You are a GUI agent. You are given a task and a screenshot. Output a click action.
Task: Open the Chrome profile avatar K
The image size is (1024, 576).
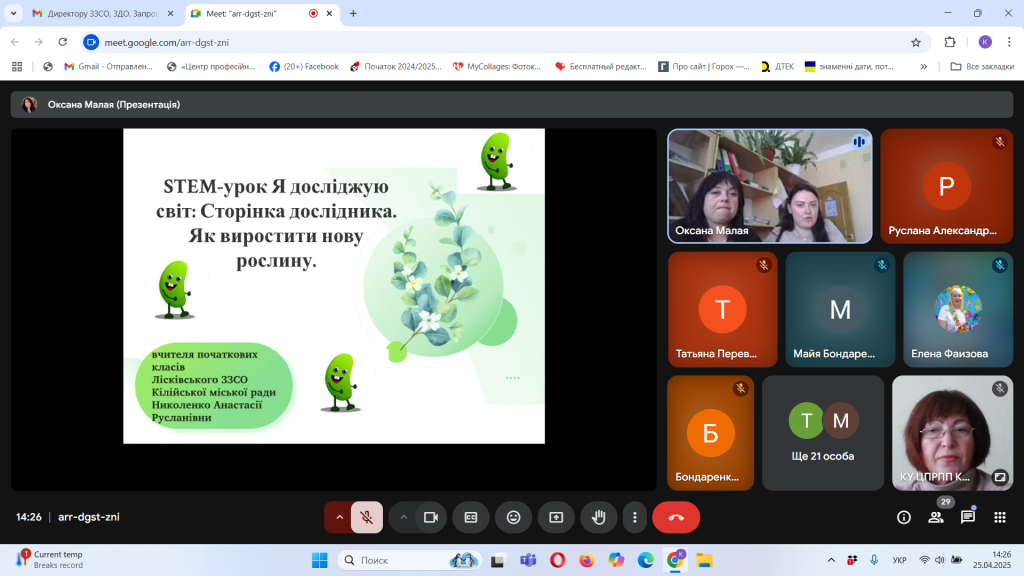point(985,42)
